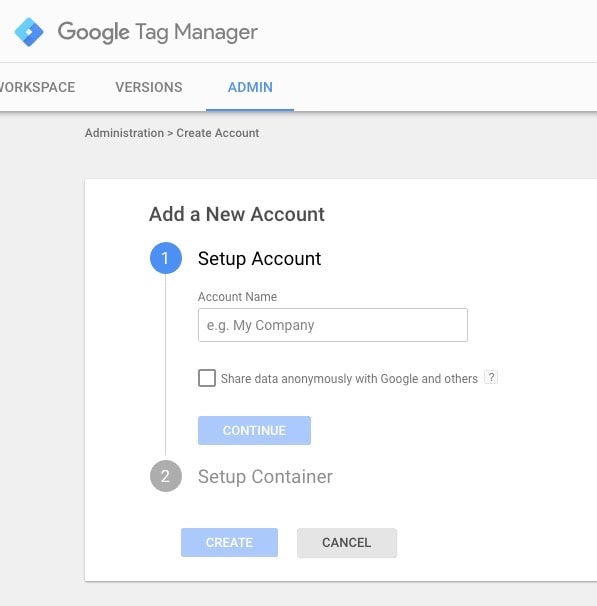The width and height of the screenshot is (597, 606).
Task: Go to Administration breadcrumb link
Action: [124, 133]
